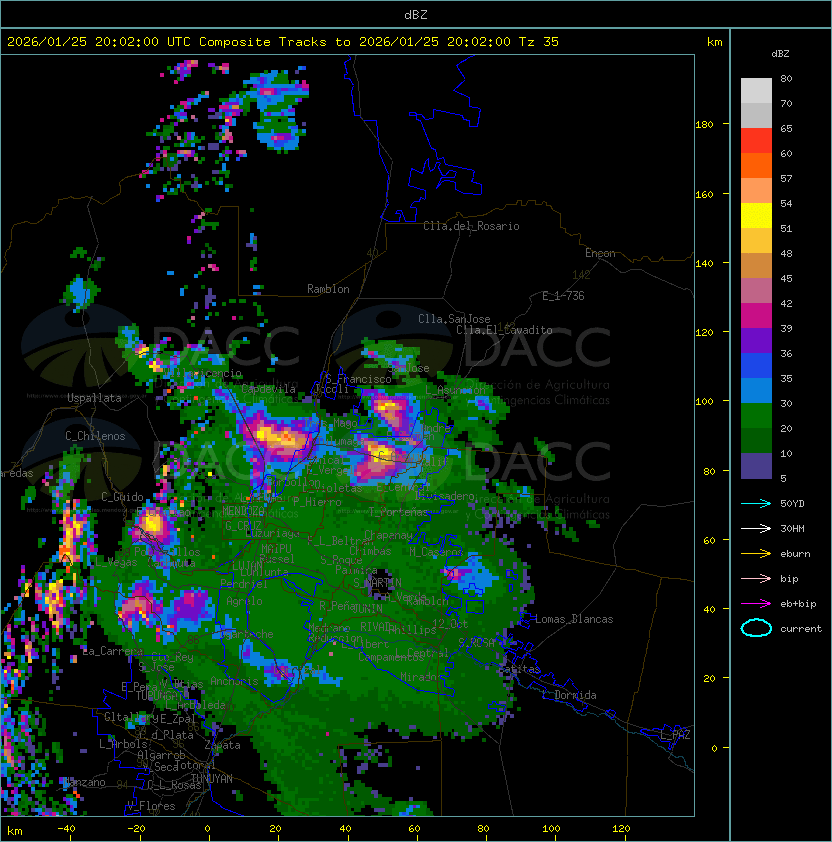This screenshot has width=832, height=842.
Task: Click the 'TUNUYAN' place label
Action: [212, 779]
